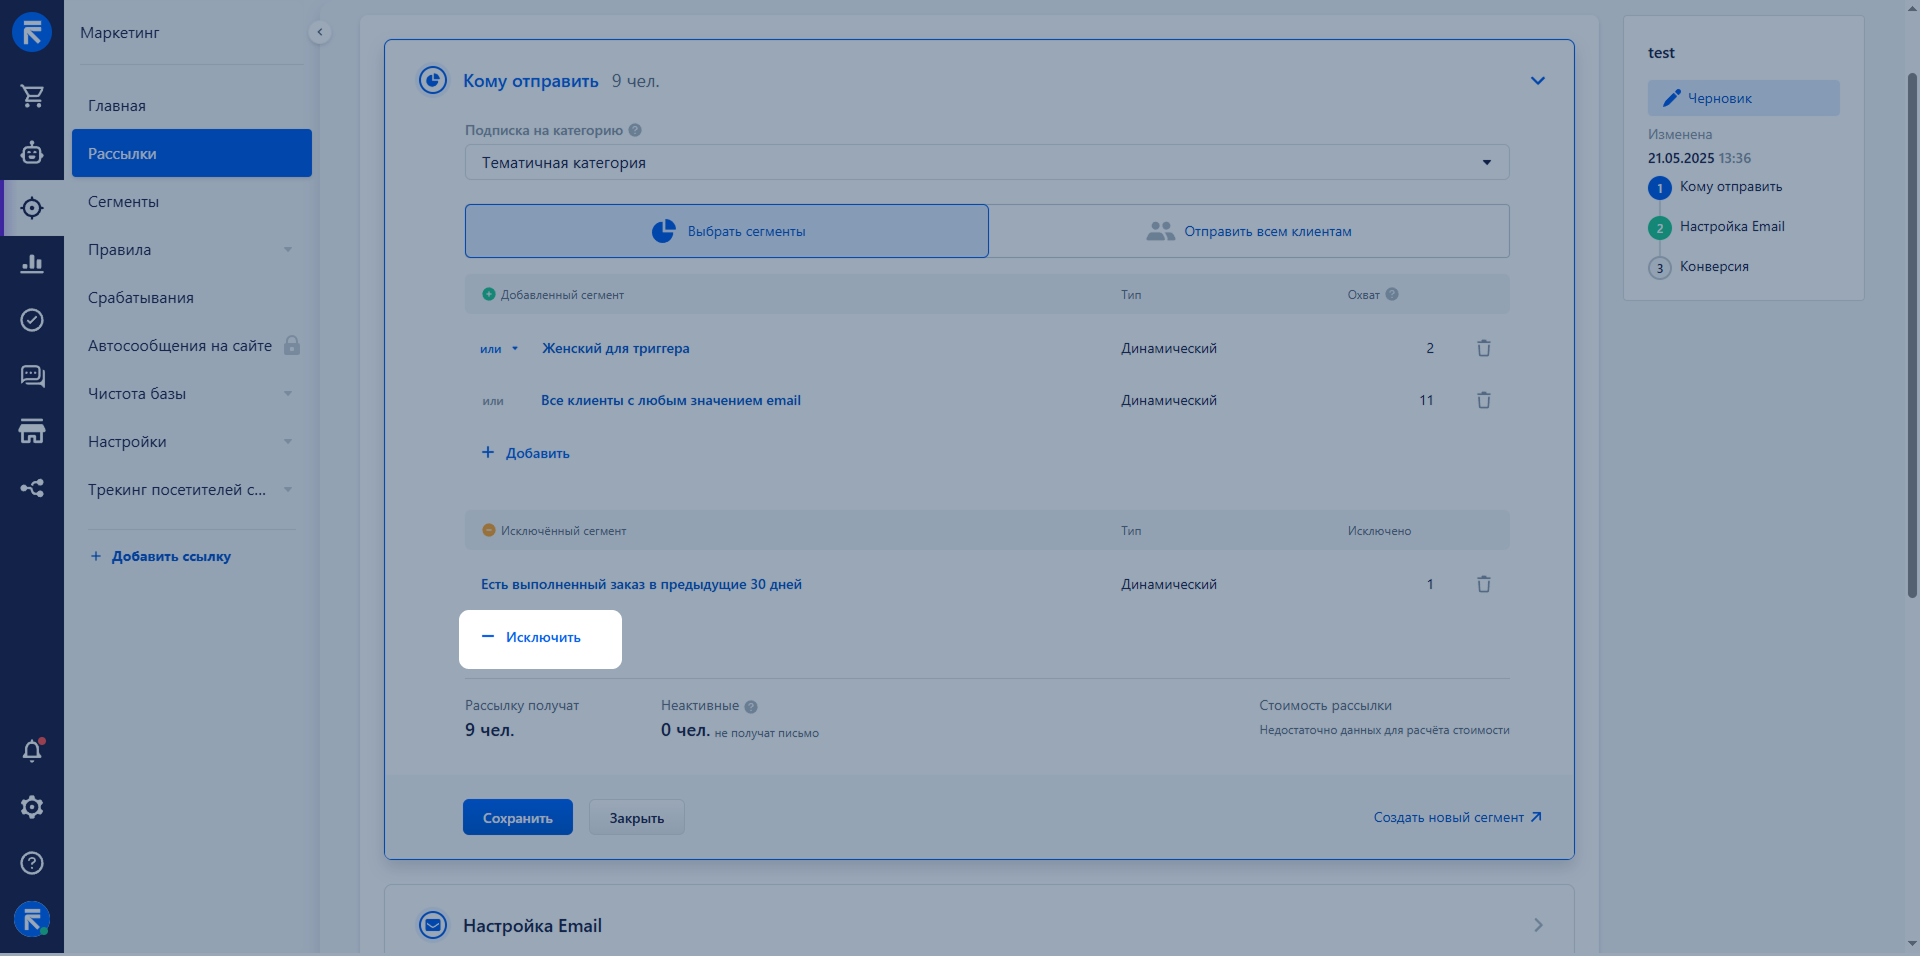Expand the 'Настройка Email' section
Viewport: 1920px width, 956px height.
coord(1538,925)
